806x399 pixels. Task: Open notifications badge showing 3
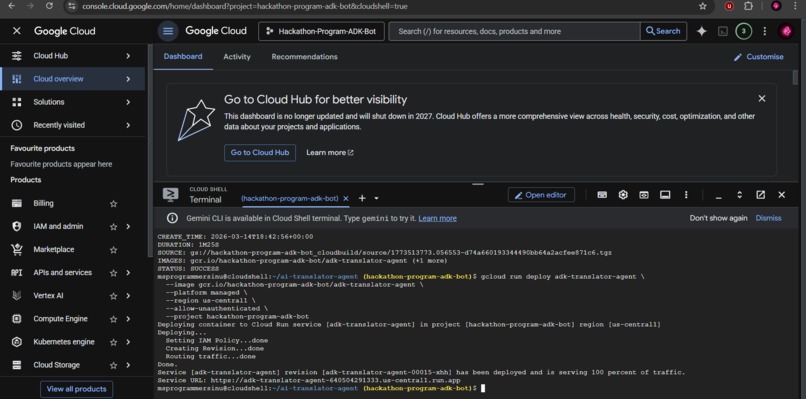743,31
